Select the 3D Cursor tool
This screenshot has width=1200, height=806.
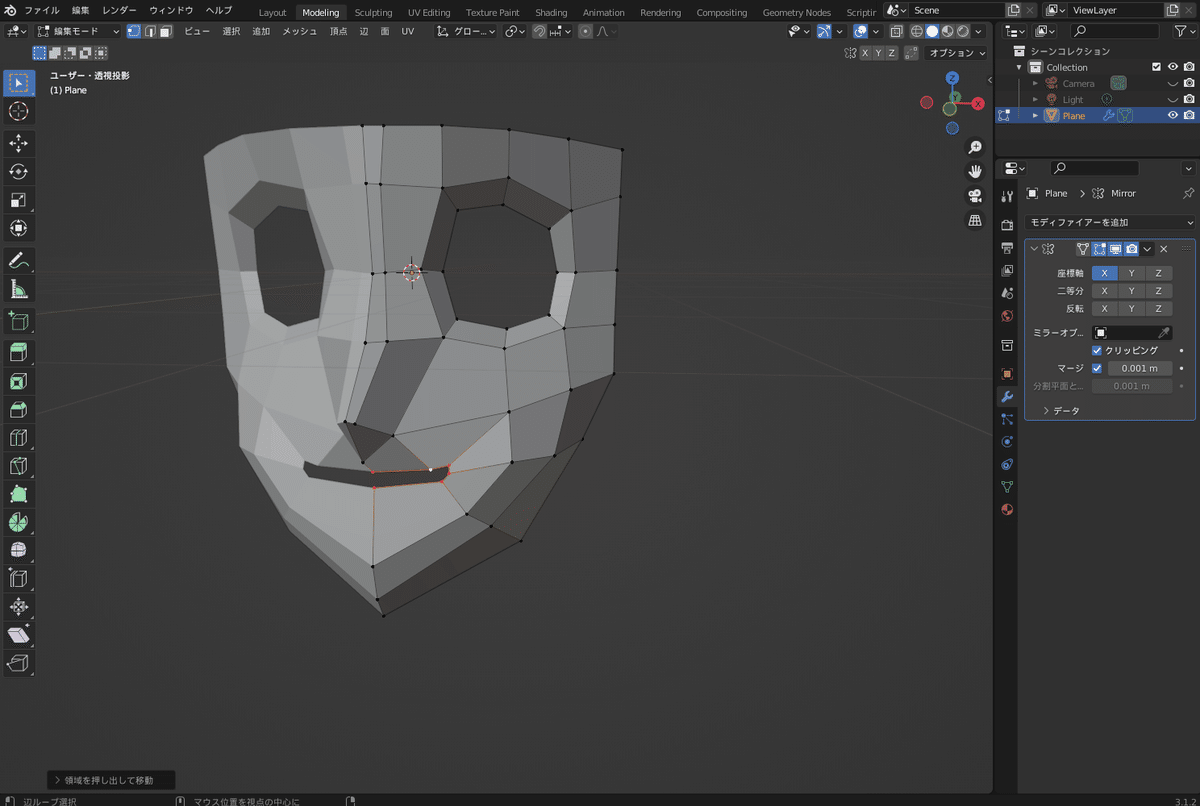[19, 111]
